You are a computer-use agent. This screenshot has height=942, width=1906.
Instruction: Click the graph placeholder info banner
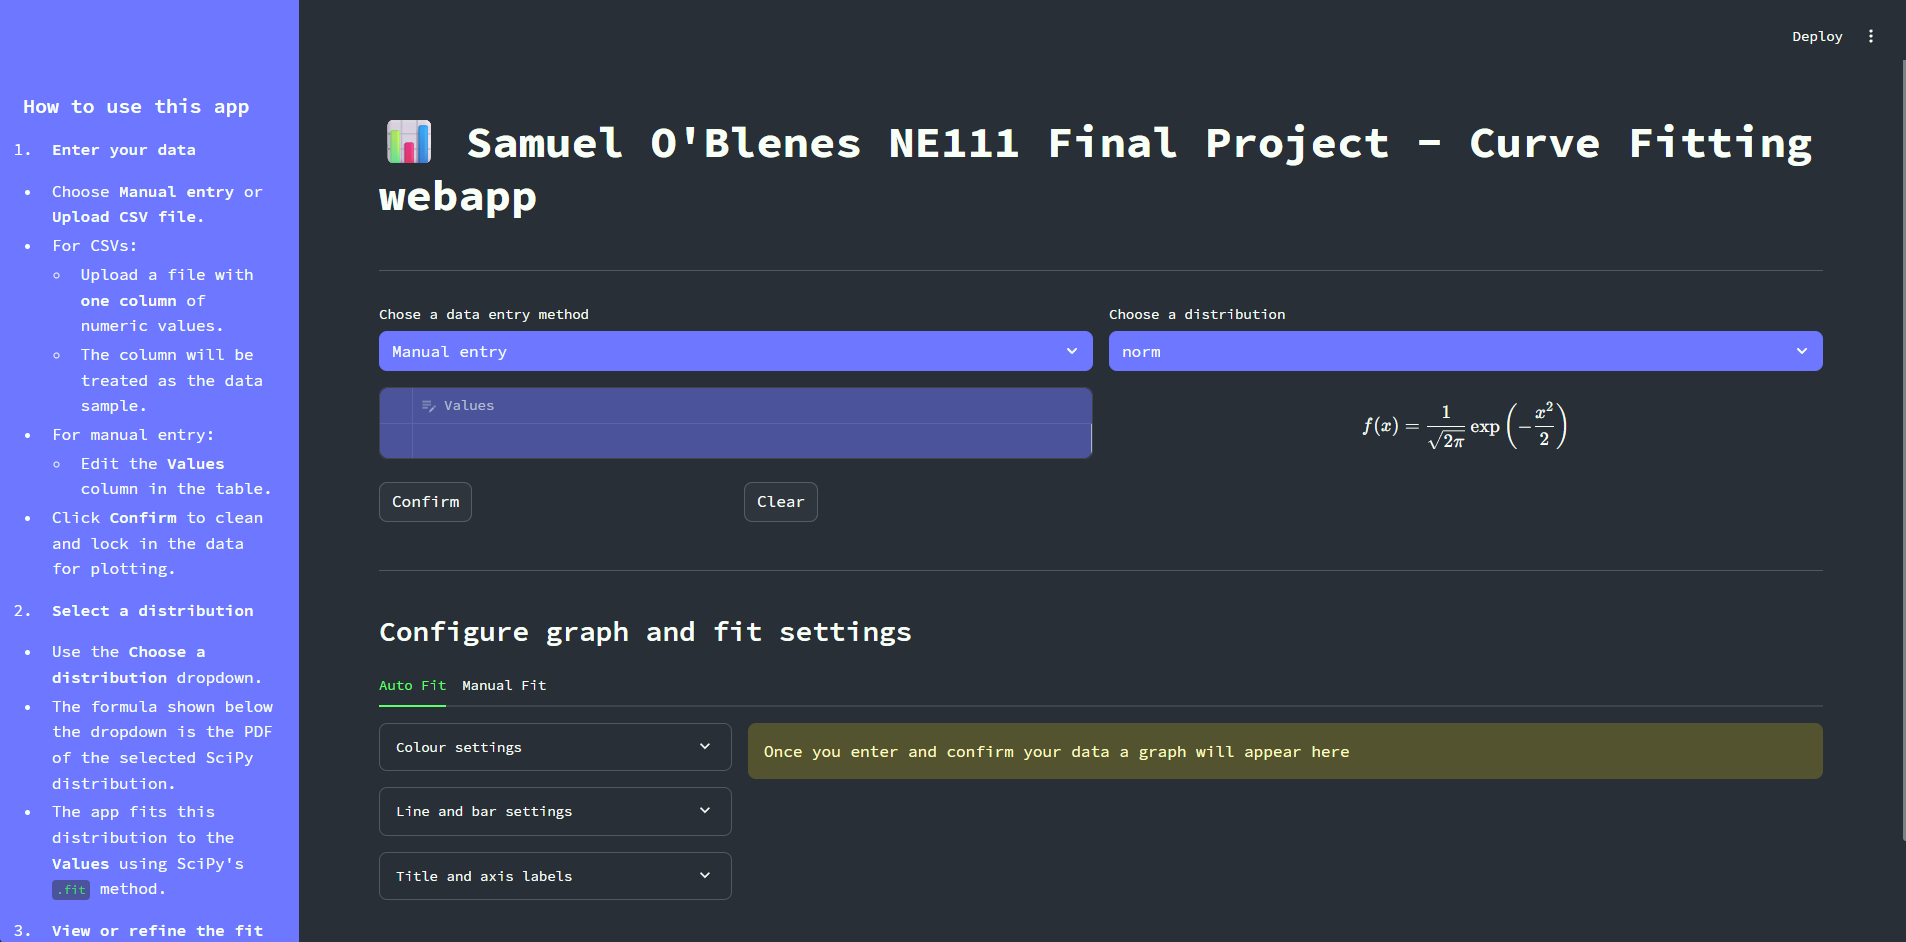pyautogui.click(x=1285, y=751)
